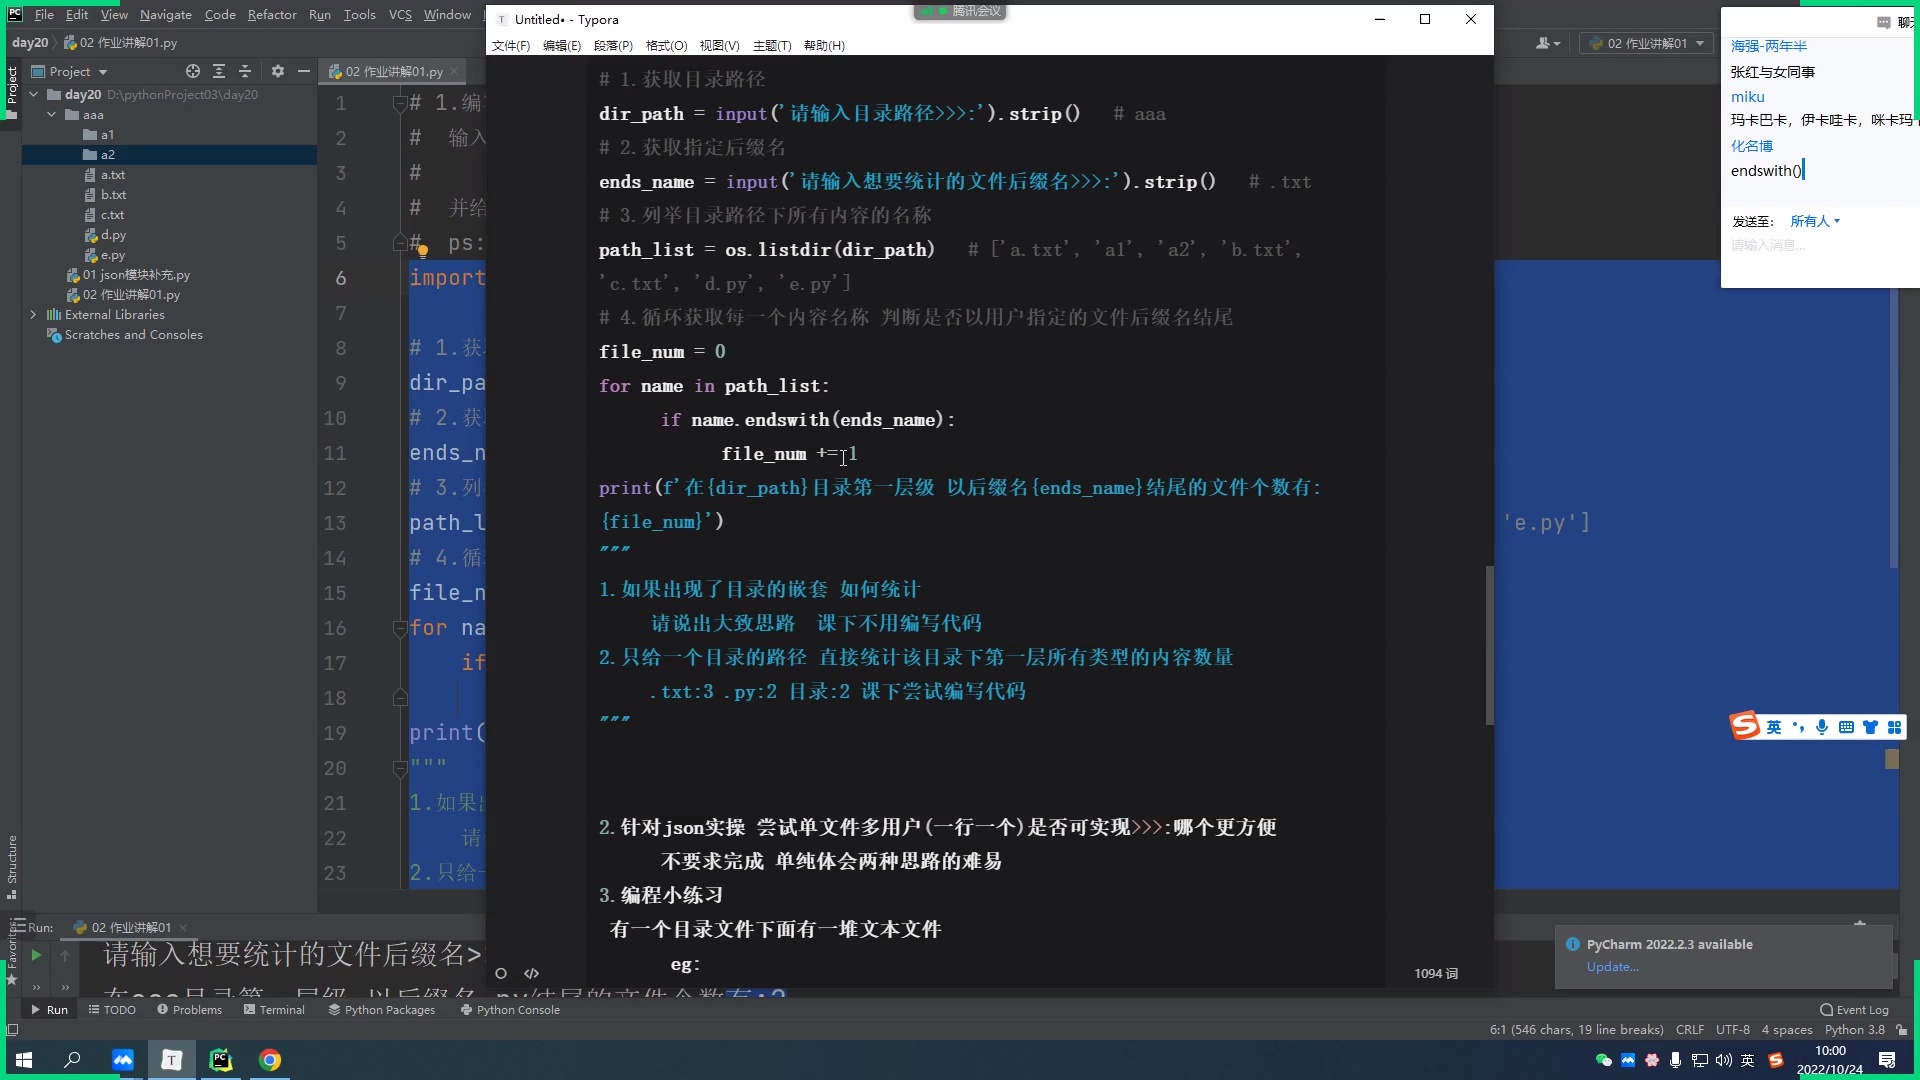Image resolution: width=1920 pixels, height=1080 pixels.
Task: Click the Select Opened File crosshair in Project panel
Action: (x=191, y=71)
